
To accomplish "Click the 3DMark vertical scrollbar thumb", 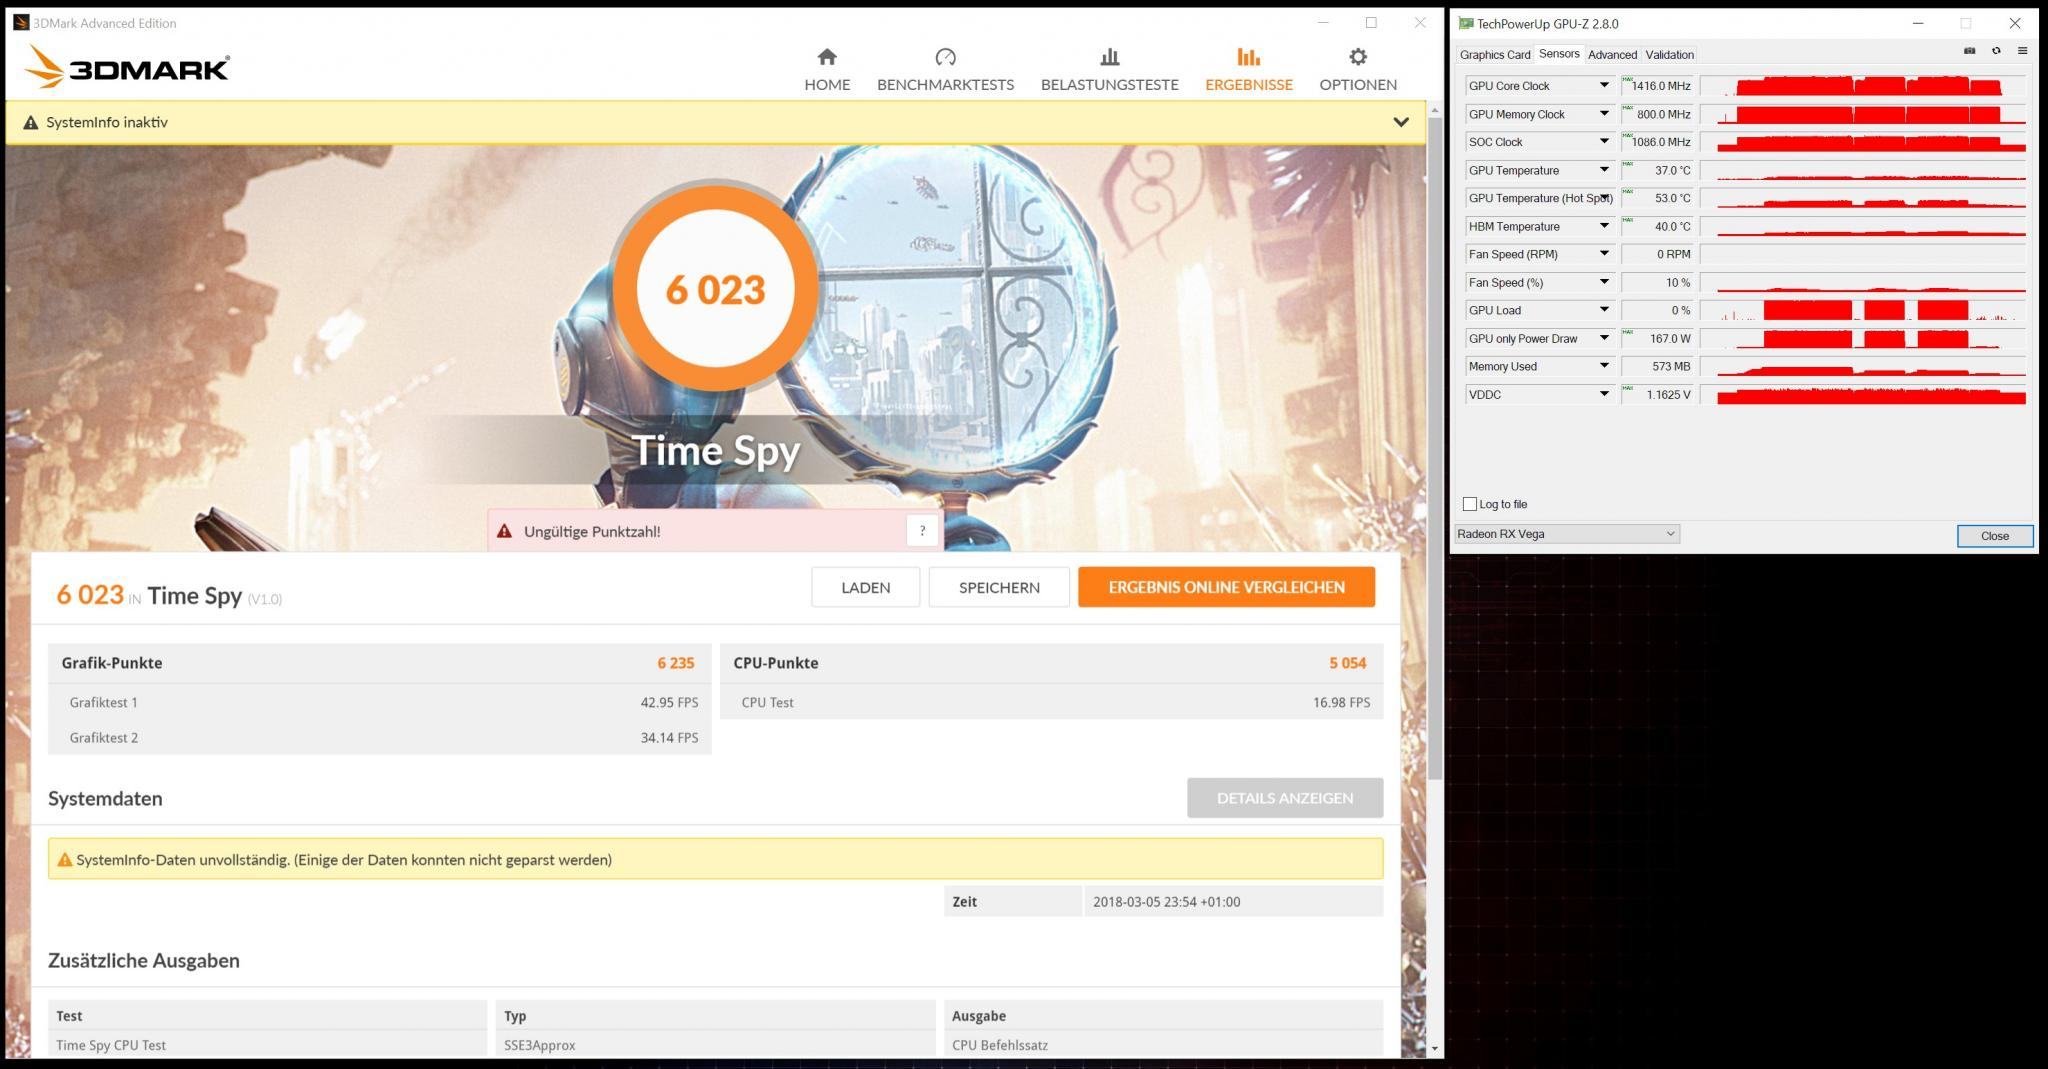I will (x=1435, y=448).
